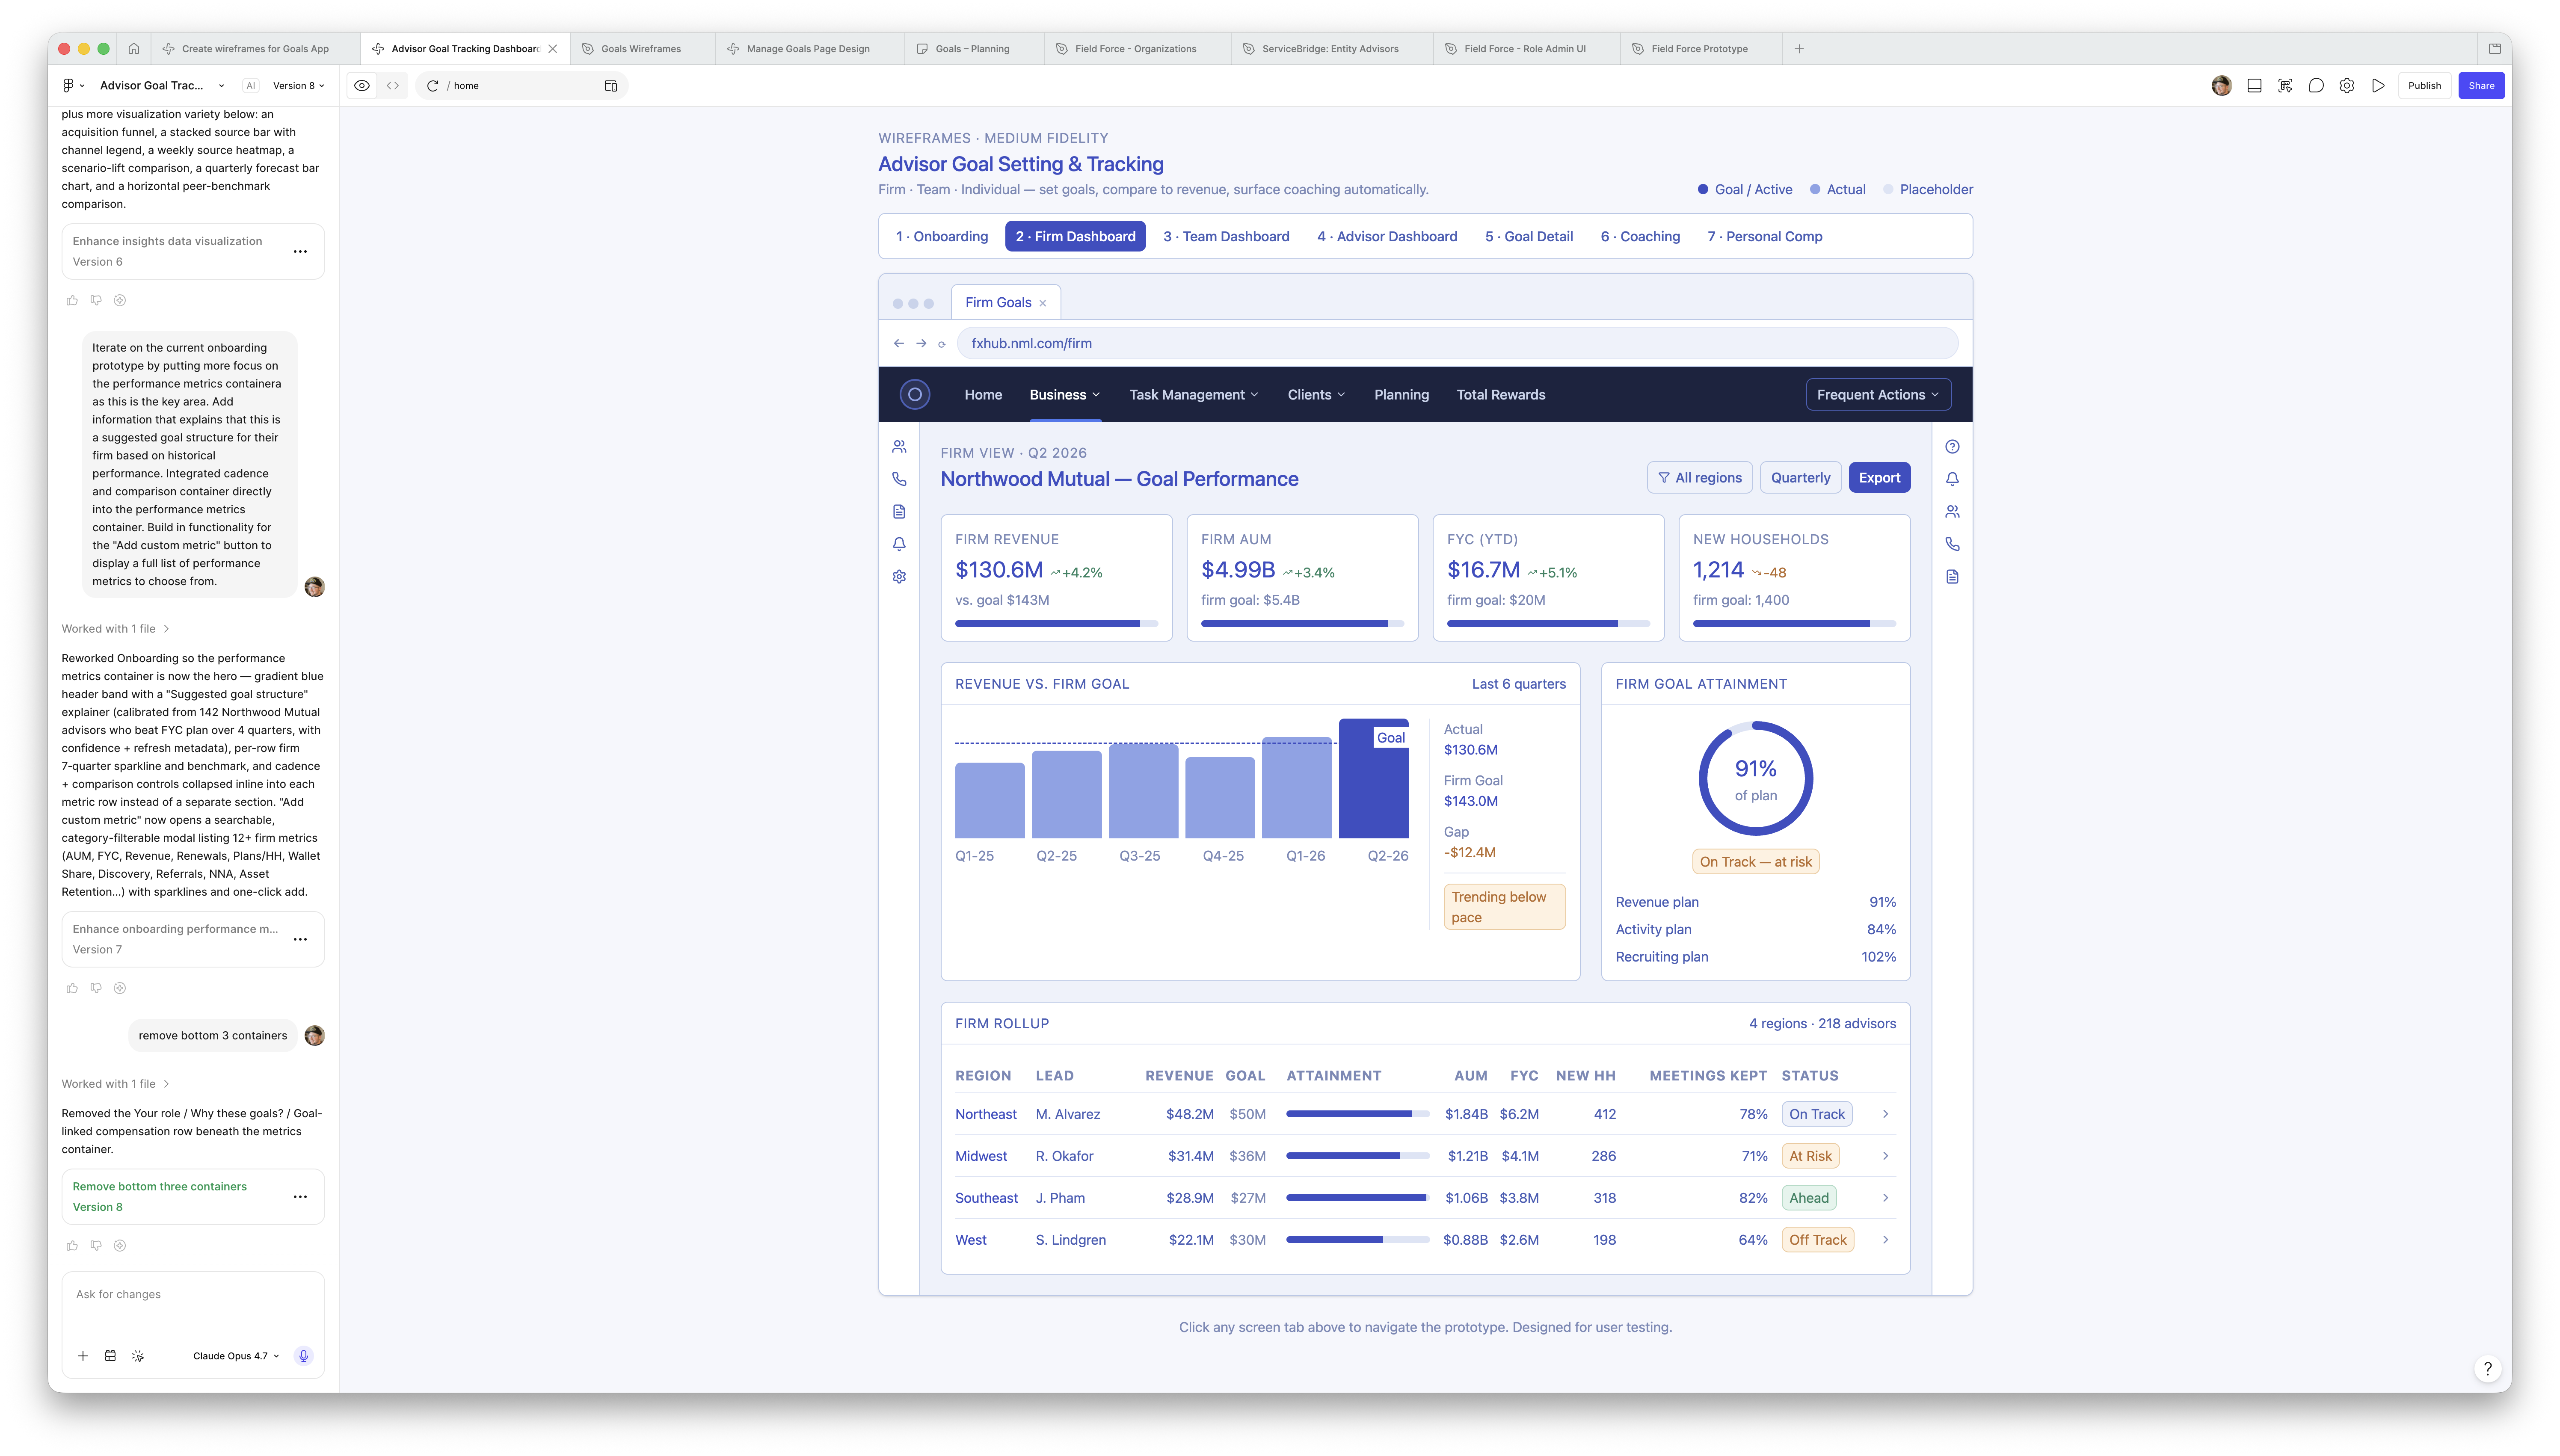Screen dimensions: 2560x1456
Task: Switch to code view toggle
Action: pos(393,86)
